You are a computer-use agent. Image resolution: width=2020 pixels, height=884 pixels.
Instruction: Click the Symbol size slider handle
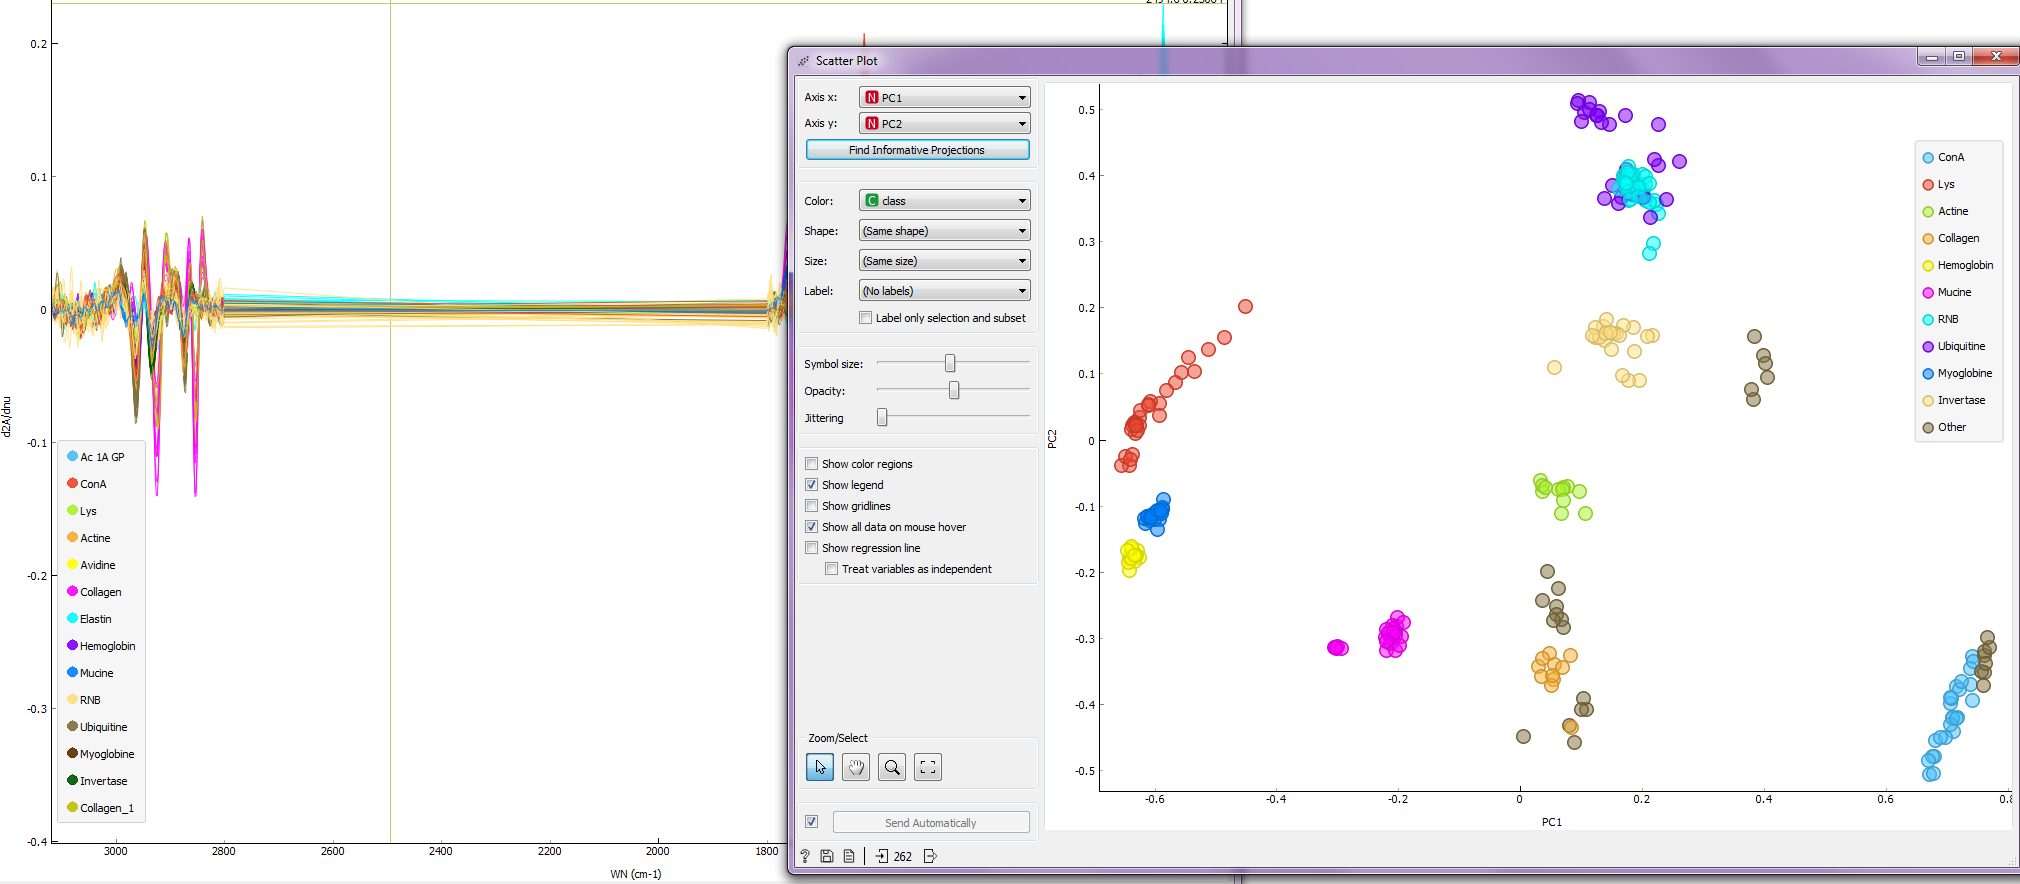[x=950, y=363]
